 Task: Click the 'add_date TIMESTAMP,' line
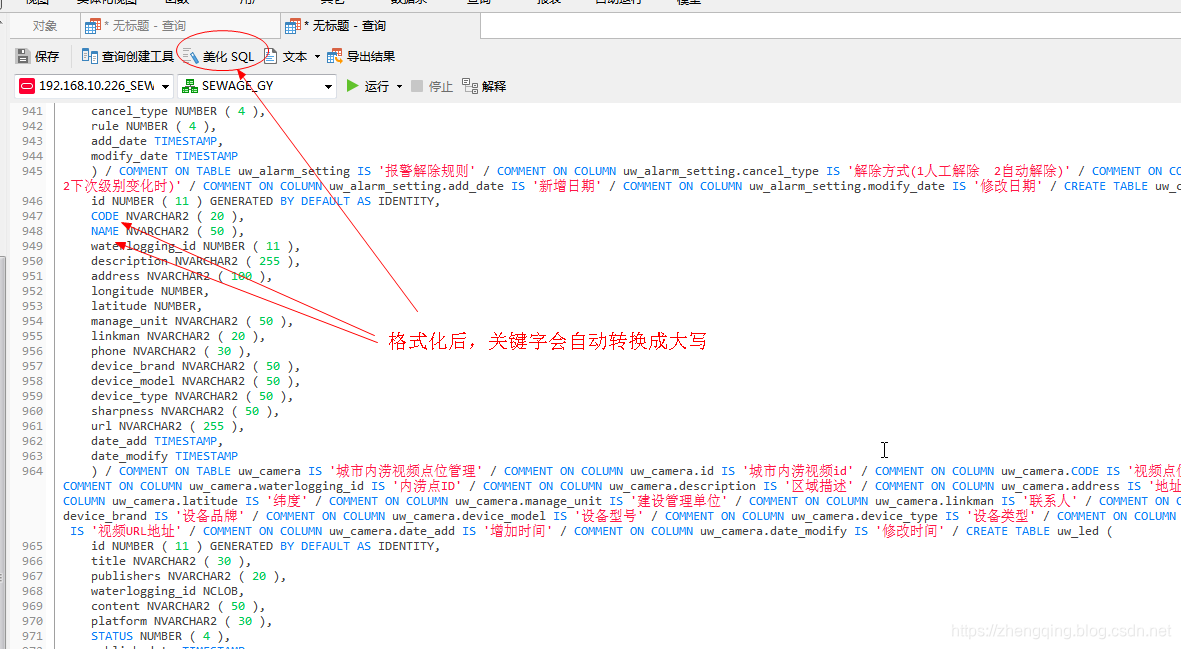pyautogui.click(x=157, y=141)
